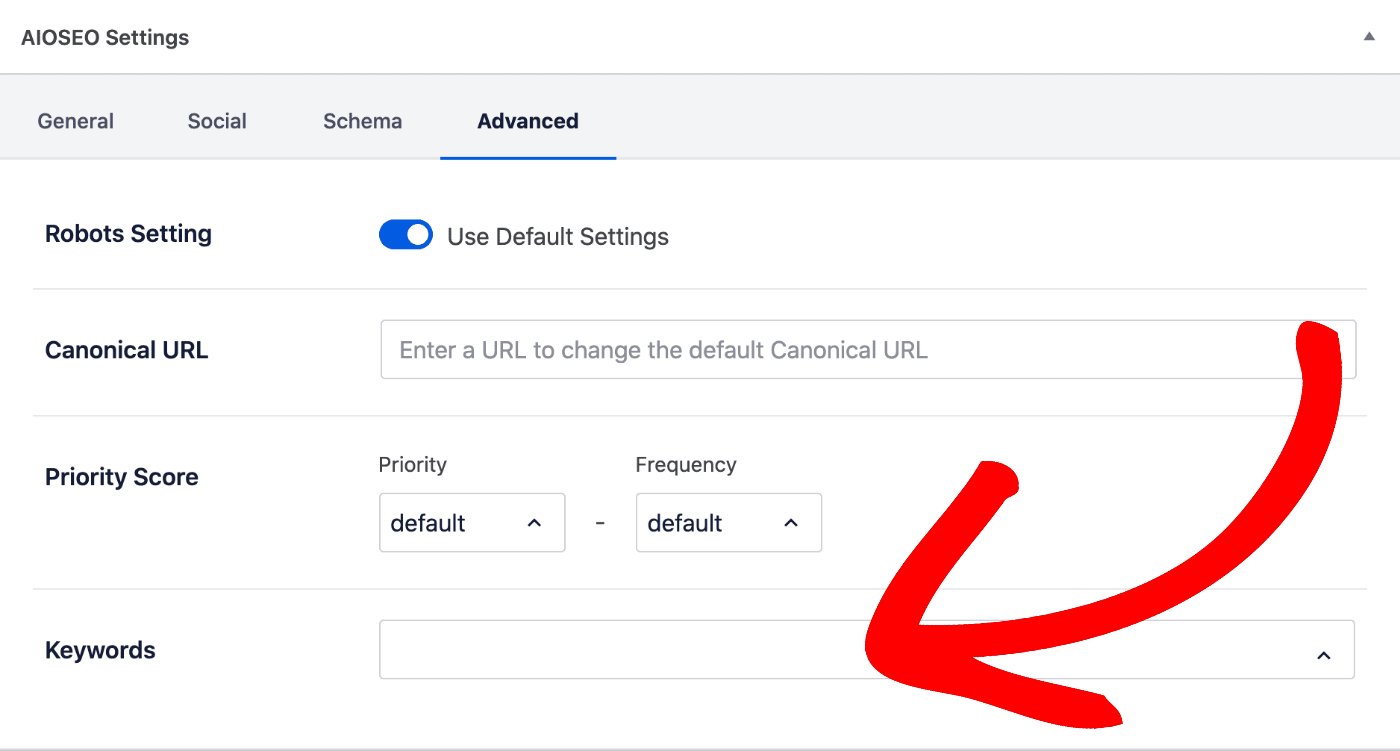This screenshot has width=1400, height=751.
Task: Open the Social tab
Action: [217, 121]
